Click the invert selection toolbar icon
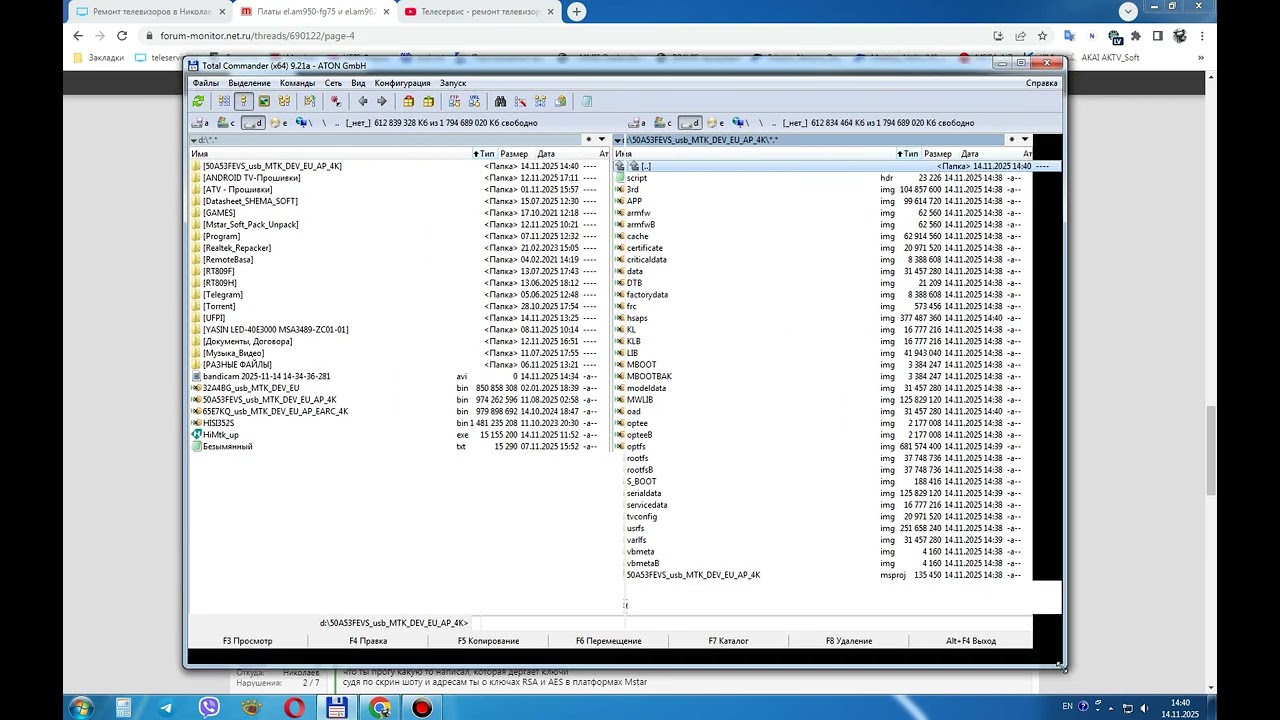Screen dimensions: 1280x720 pyautogui.click(x=335, y=101)
